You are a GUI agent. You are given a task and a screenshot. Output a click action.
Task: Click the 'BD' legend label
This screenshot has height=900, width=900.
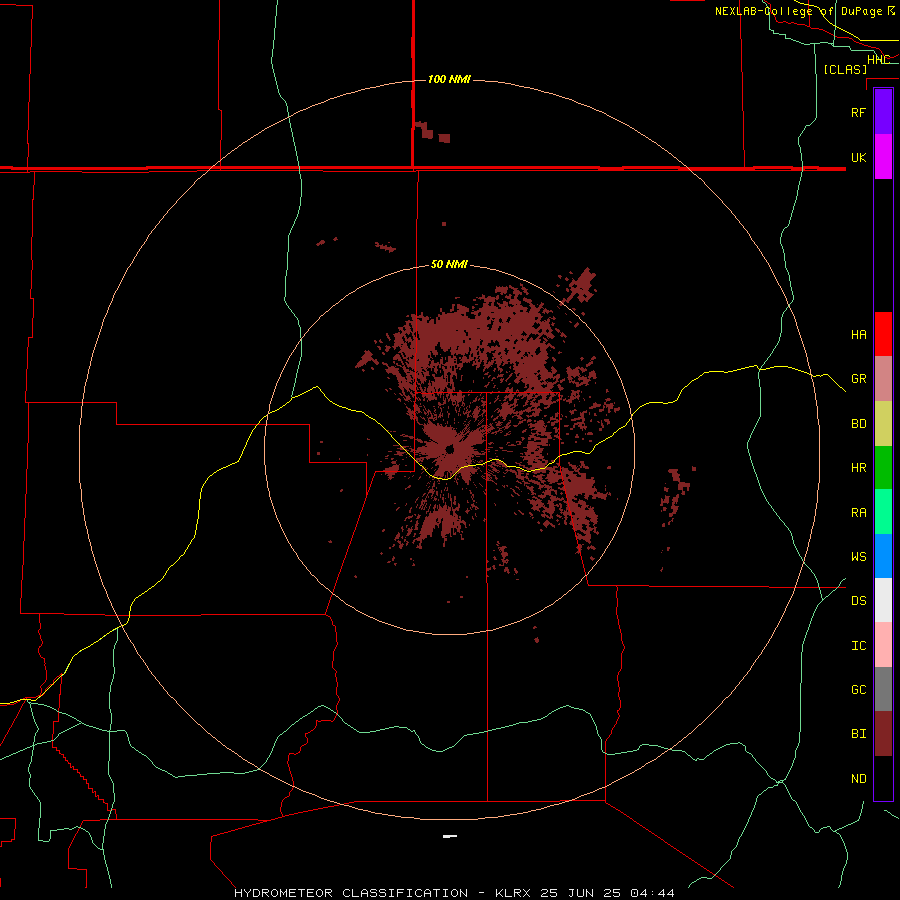pos(858,424)
